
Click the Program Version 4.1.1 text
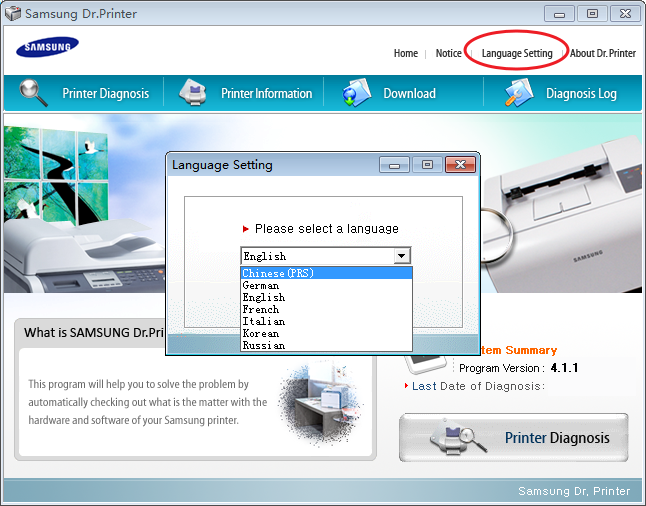518,368
